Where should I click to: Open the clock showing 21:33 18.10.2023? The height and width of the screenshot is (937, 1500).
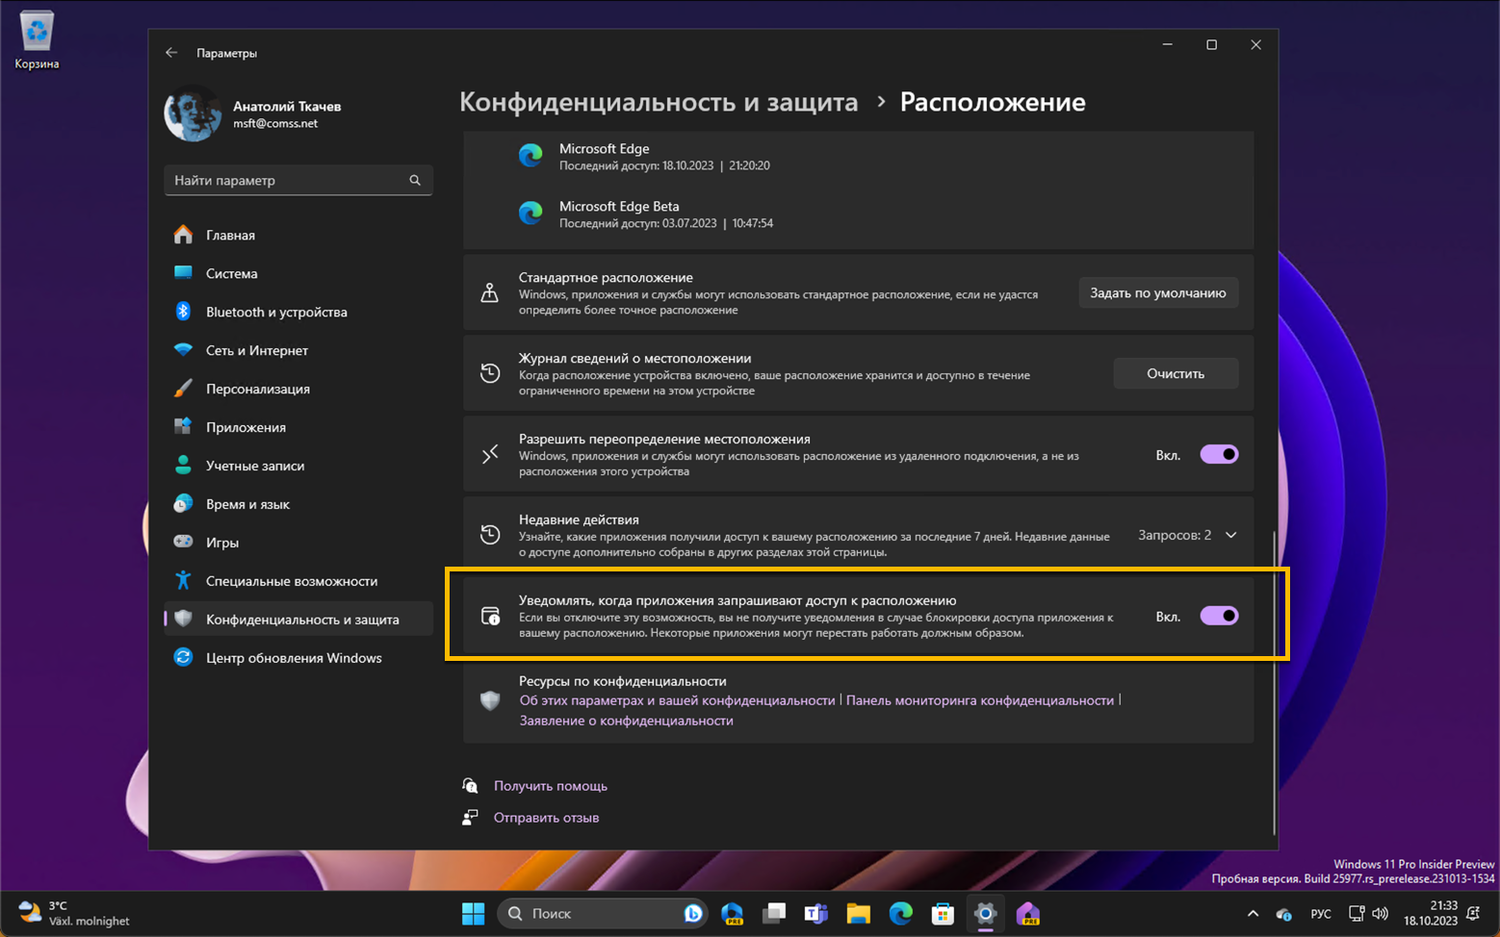[x=1430, y=913]
